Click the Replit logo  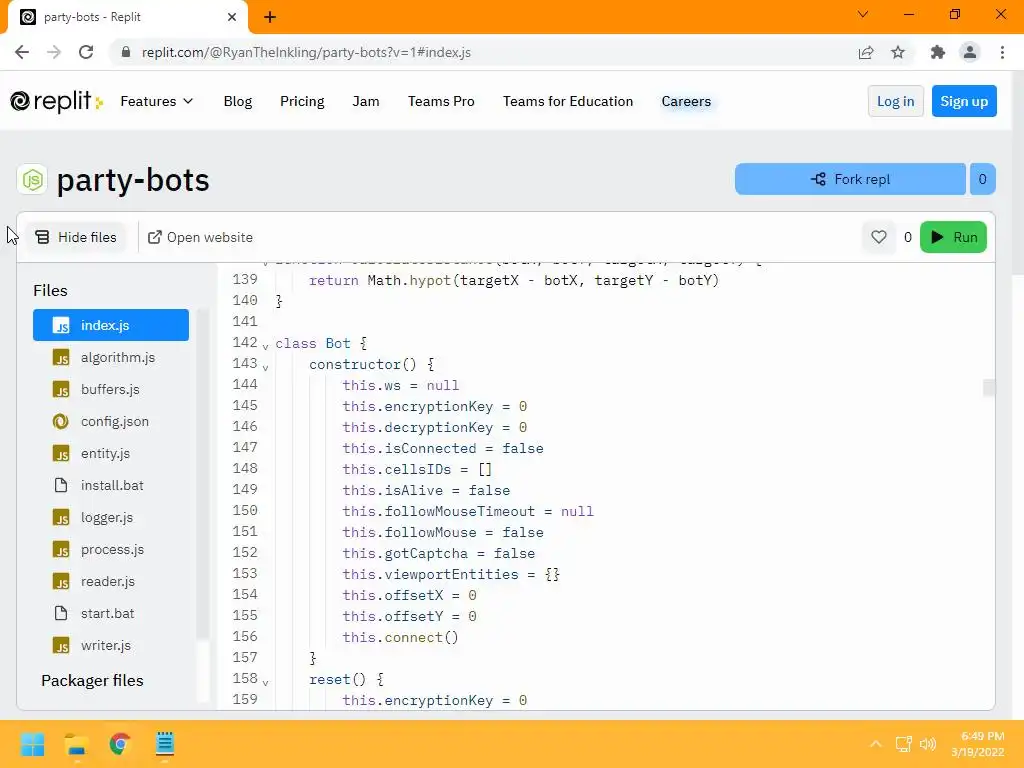pos(56,101)
